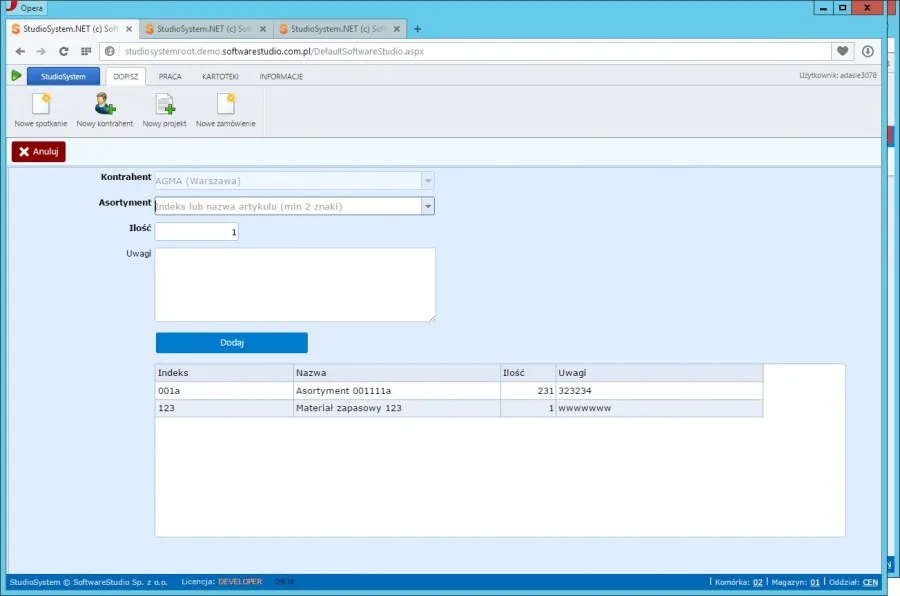Click into the Ilość quantity field
This screenshot has height=596, width=900.
[197, 232]
